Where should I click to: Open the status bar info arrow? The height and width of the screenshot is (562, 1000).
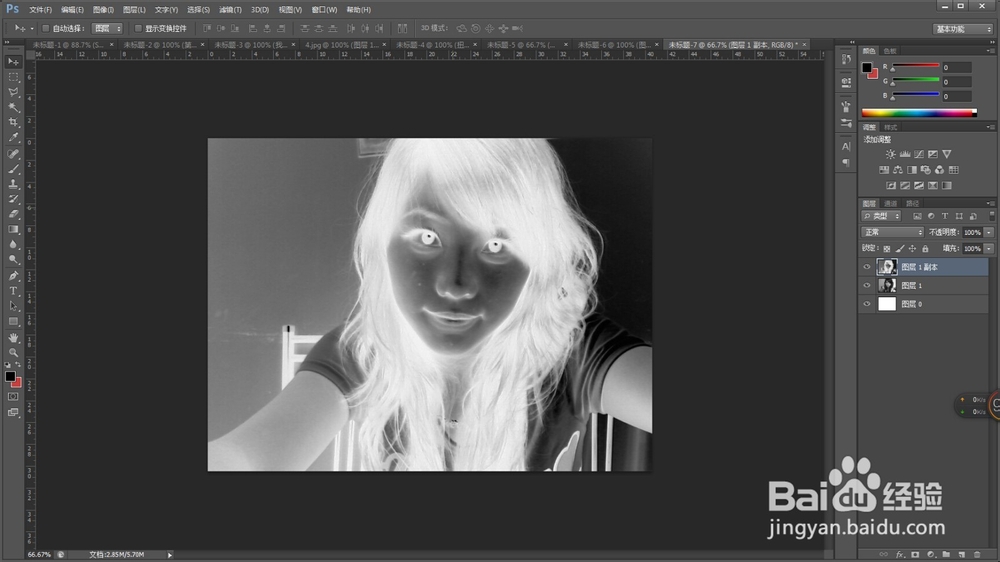(170, 555)
